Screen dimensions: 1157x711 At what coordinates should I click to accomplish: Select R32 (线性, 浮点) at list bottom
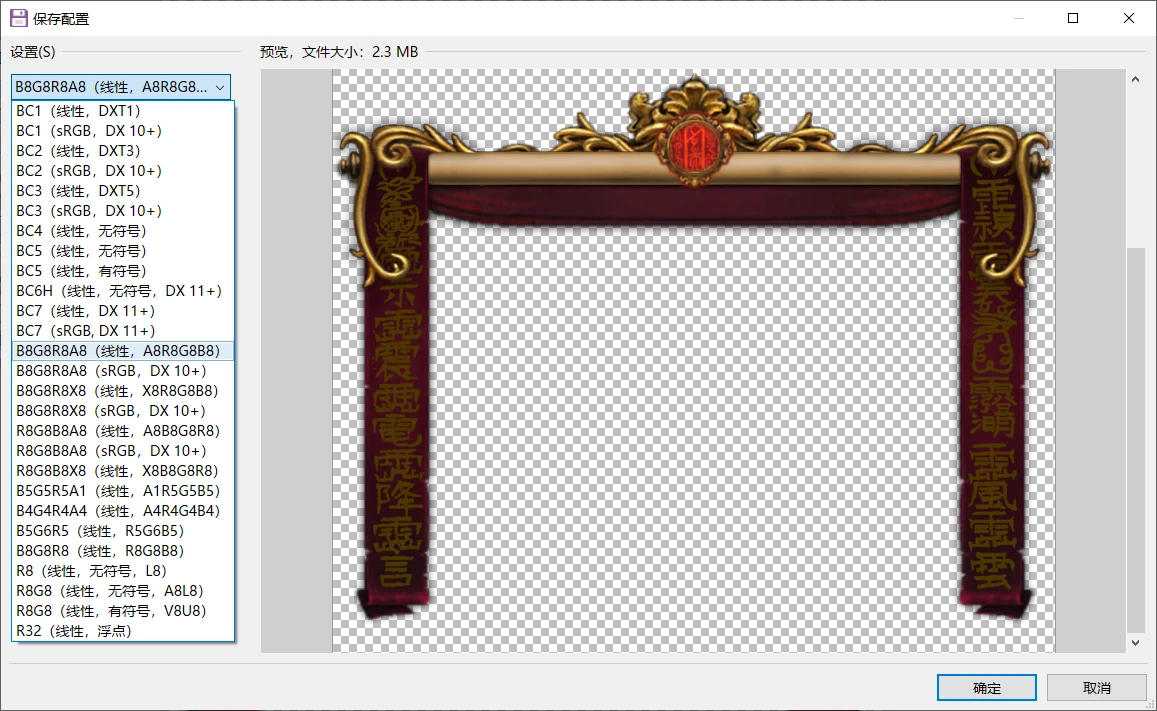(x=123, y=631)
